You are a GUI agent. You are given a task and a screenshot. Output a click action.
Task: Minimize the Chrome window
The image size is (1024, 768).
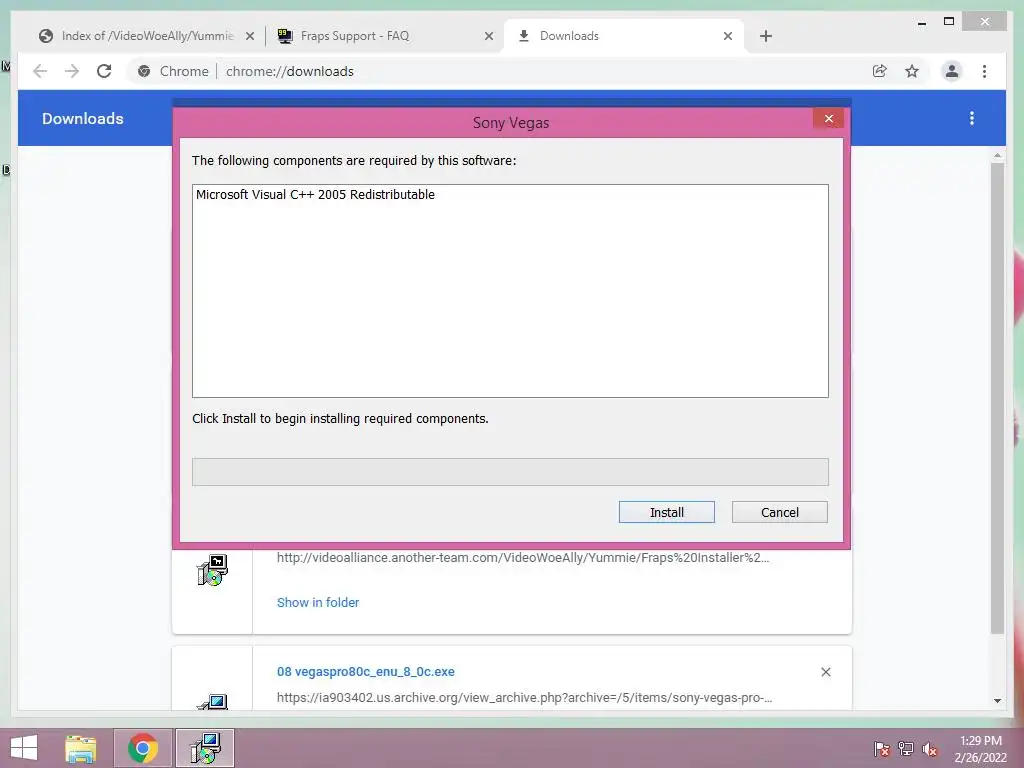[921, 22]
